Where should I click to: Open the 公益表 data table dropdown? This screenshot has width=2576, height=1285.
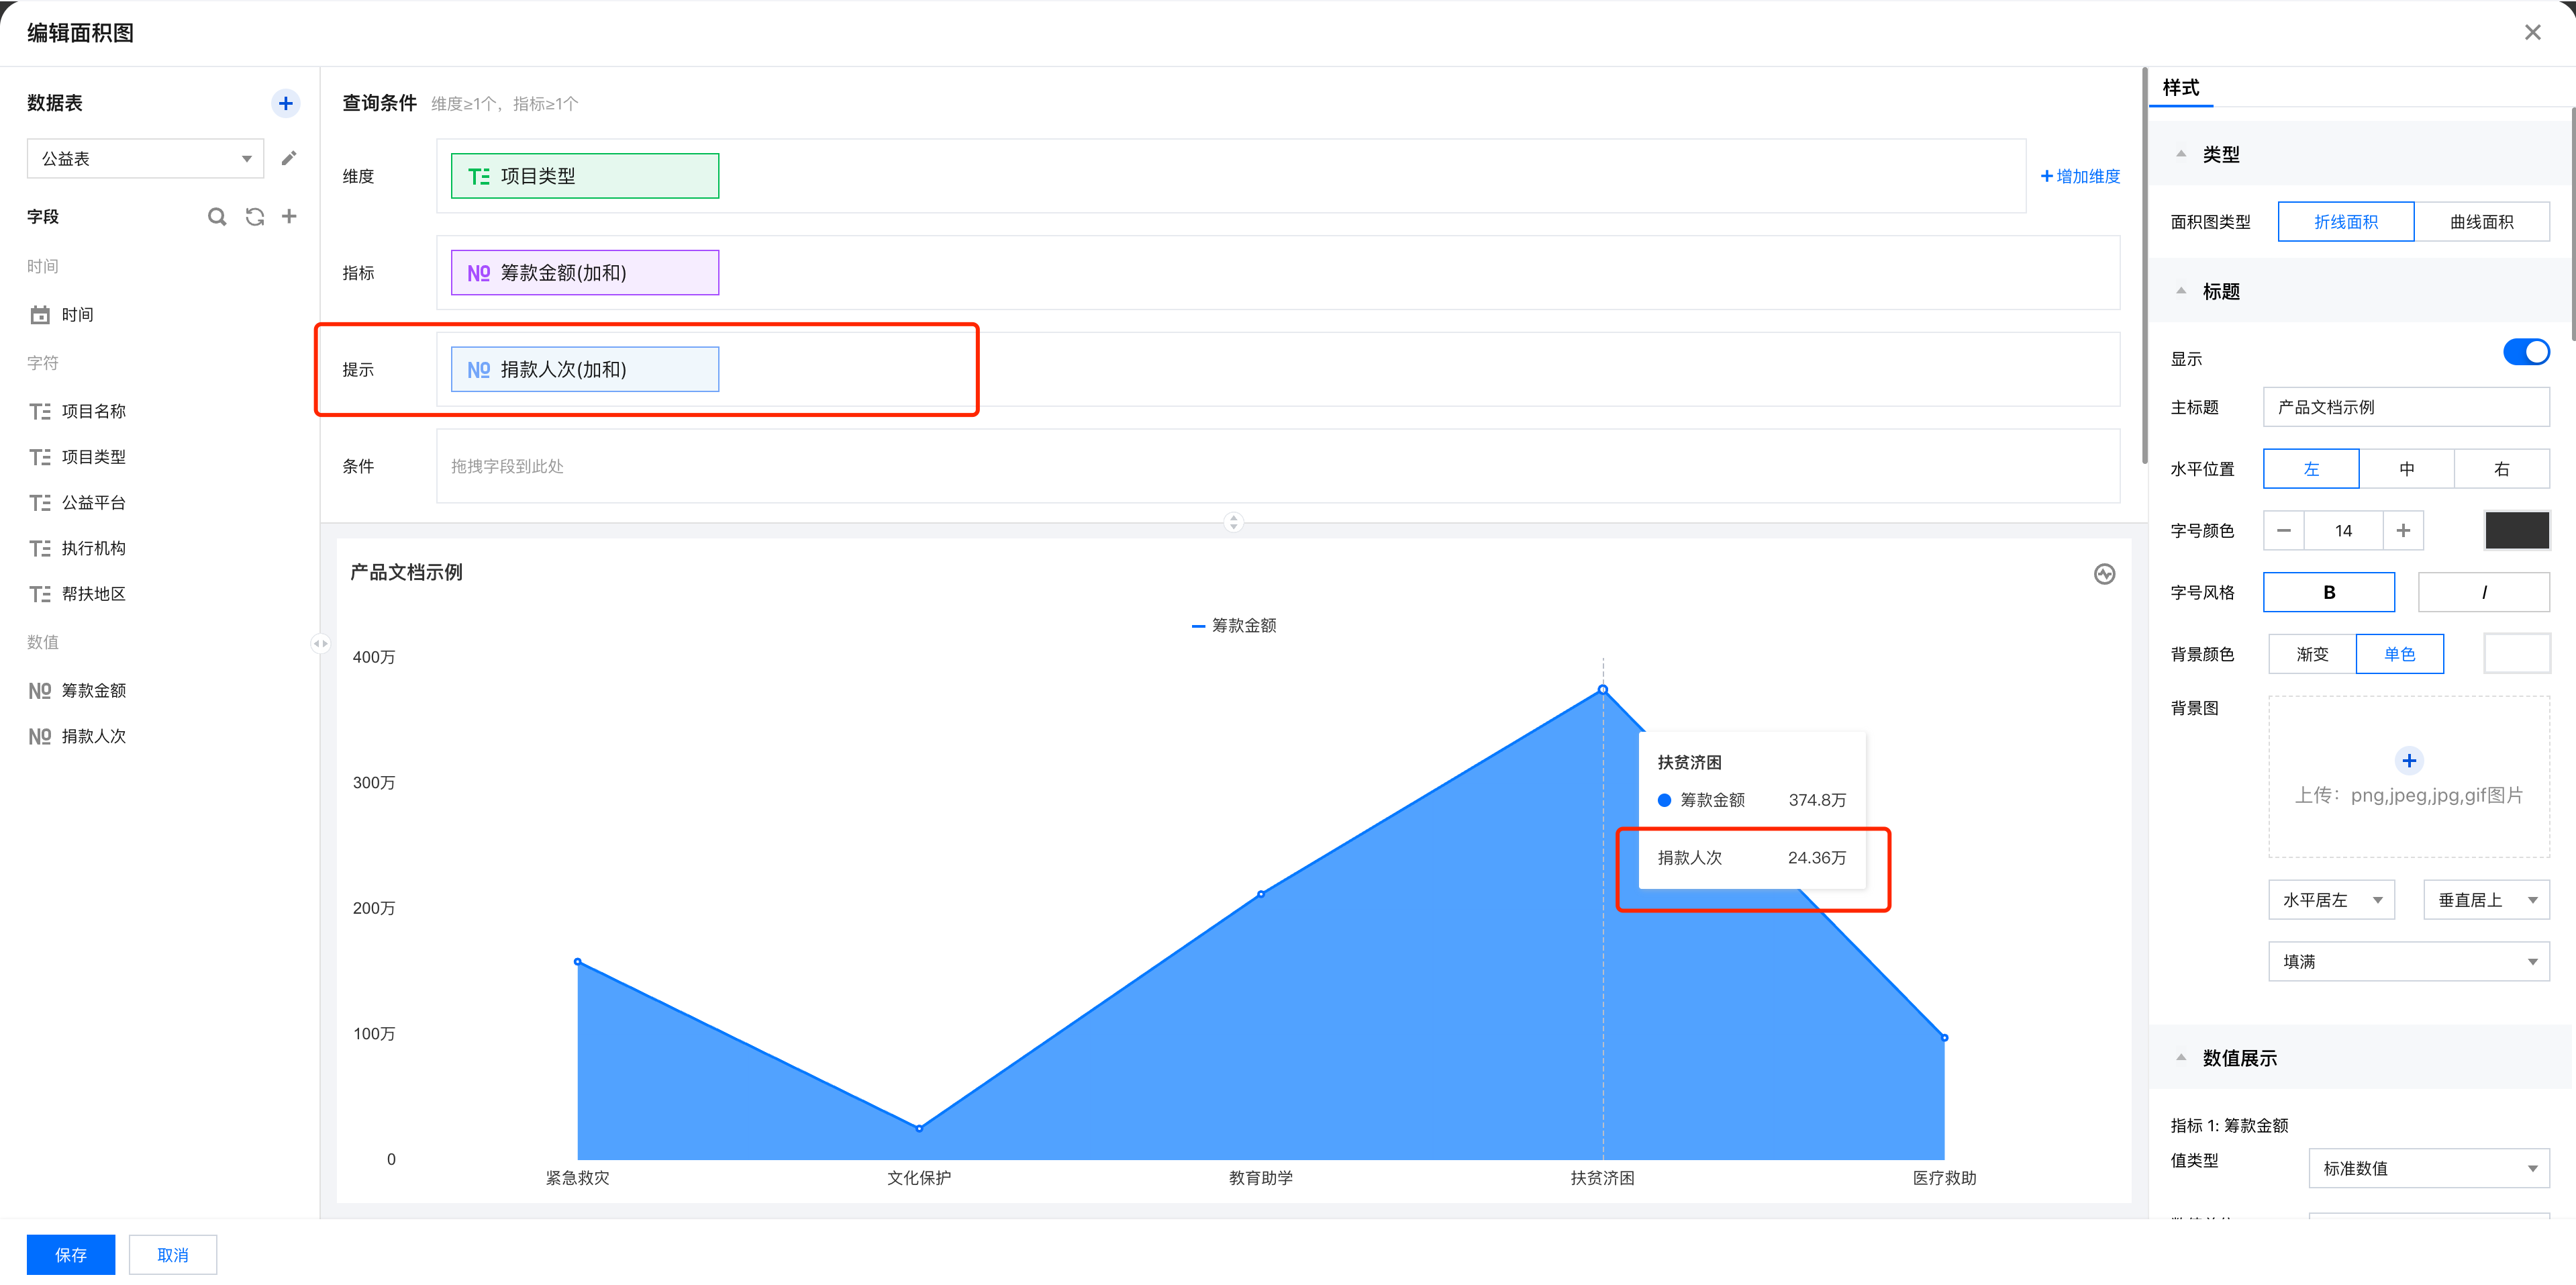point(145,158)
